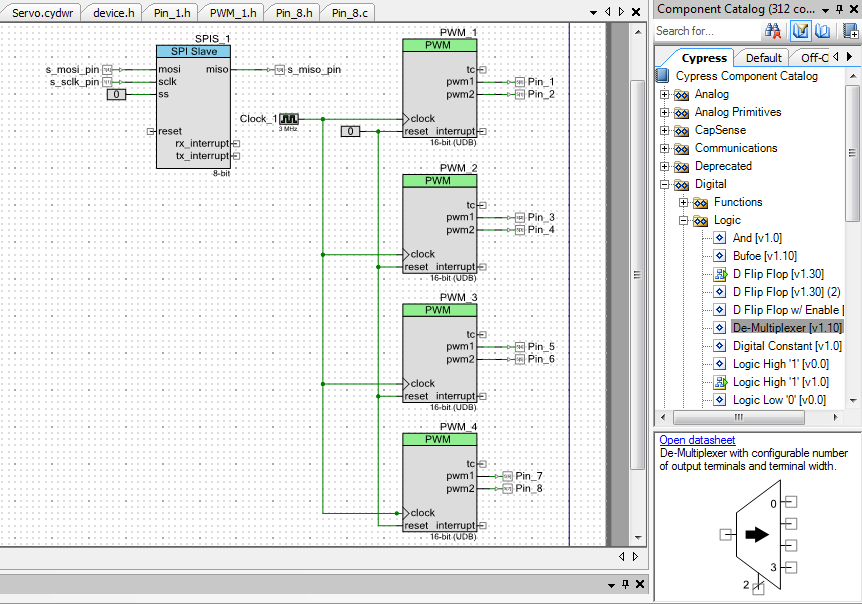Click the PWM_1 component block header
Screen dimensions: 862x604
(438, 46)
